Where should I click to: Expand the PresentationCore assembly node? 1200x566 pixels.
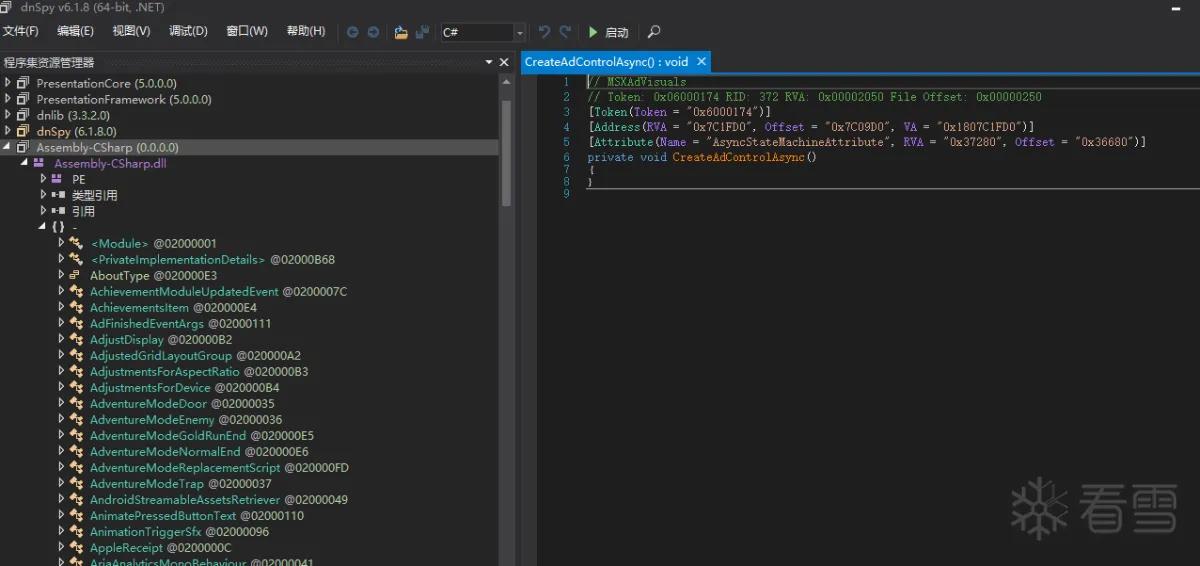[x=8, y=83]
